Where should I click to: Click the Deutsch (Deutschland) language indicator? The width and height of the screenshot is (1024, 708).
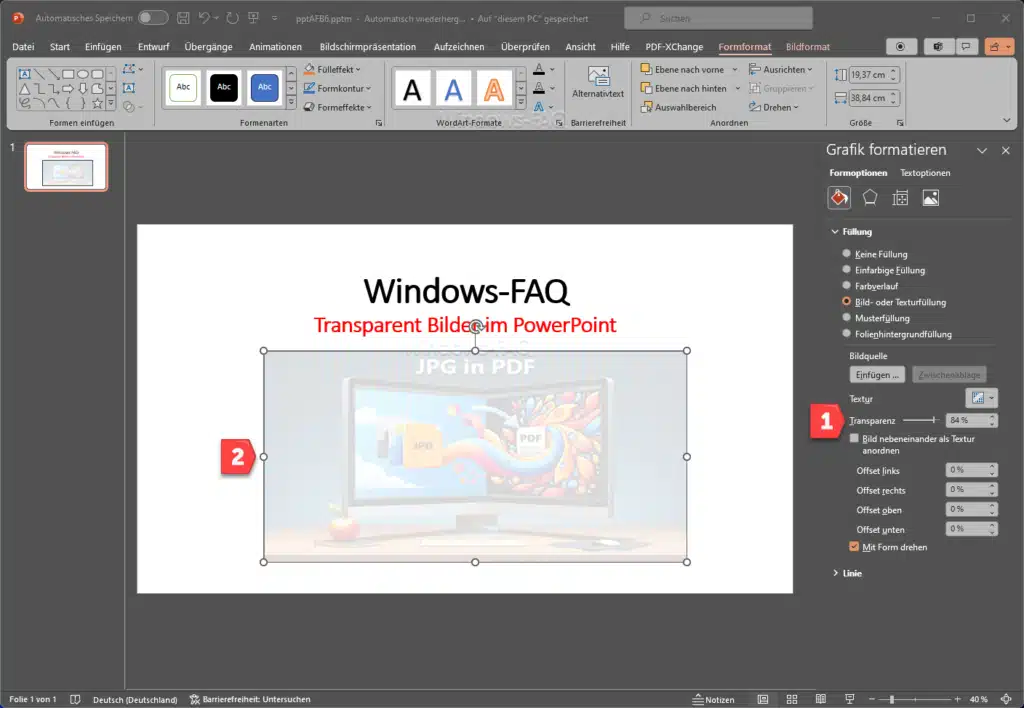tap(135, 700)
